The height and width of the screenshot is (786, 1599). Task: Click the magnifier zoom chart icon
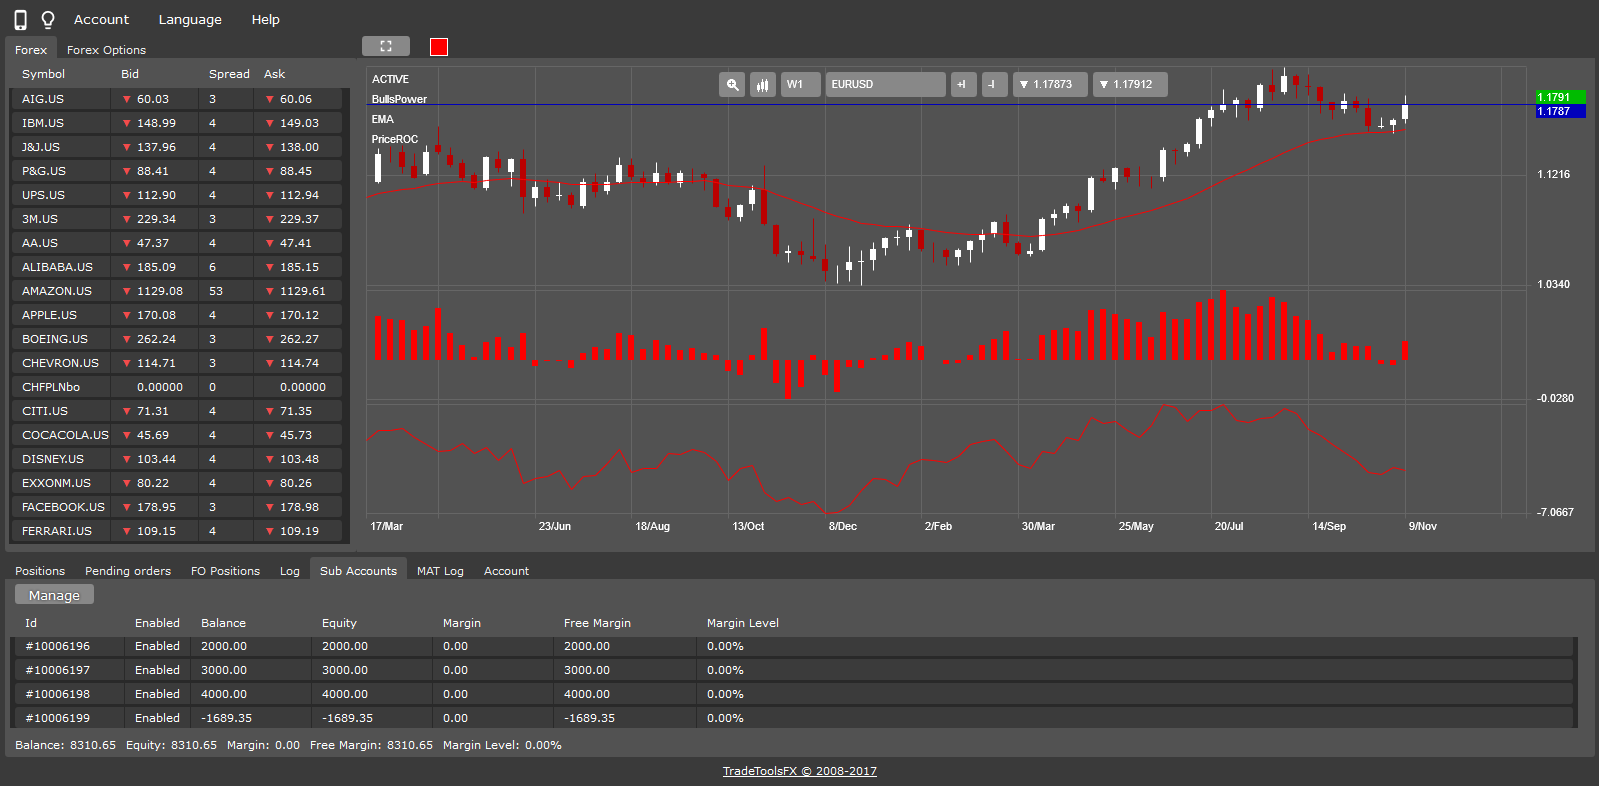(x=732, y=85)
